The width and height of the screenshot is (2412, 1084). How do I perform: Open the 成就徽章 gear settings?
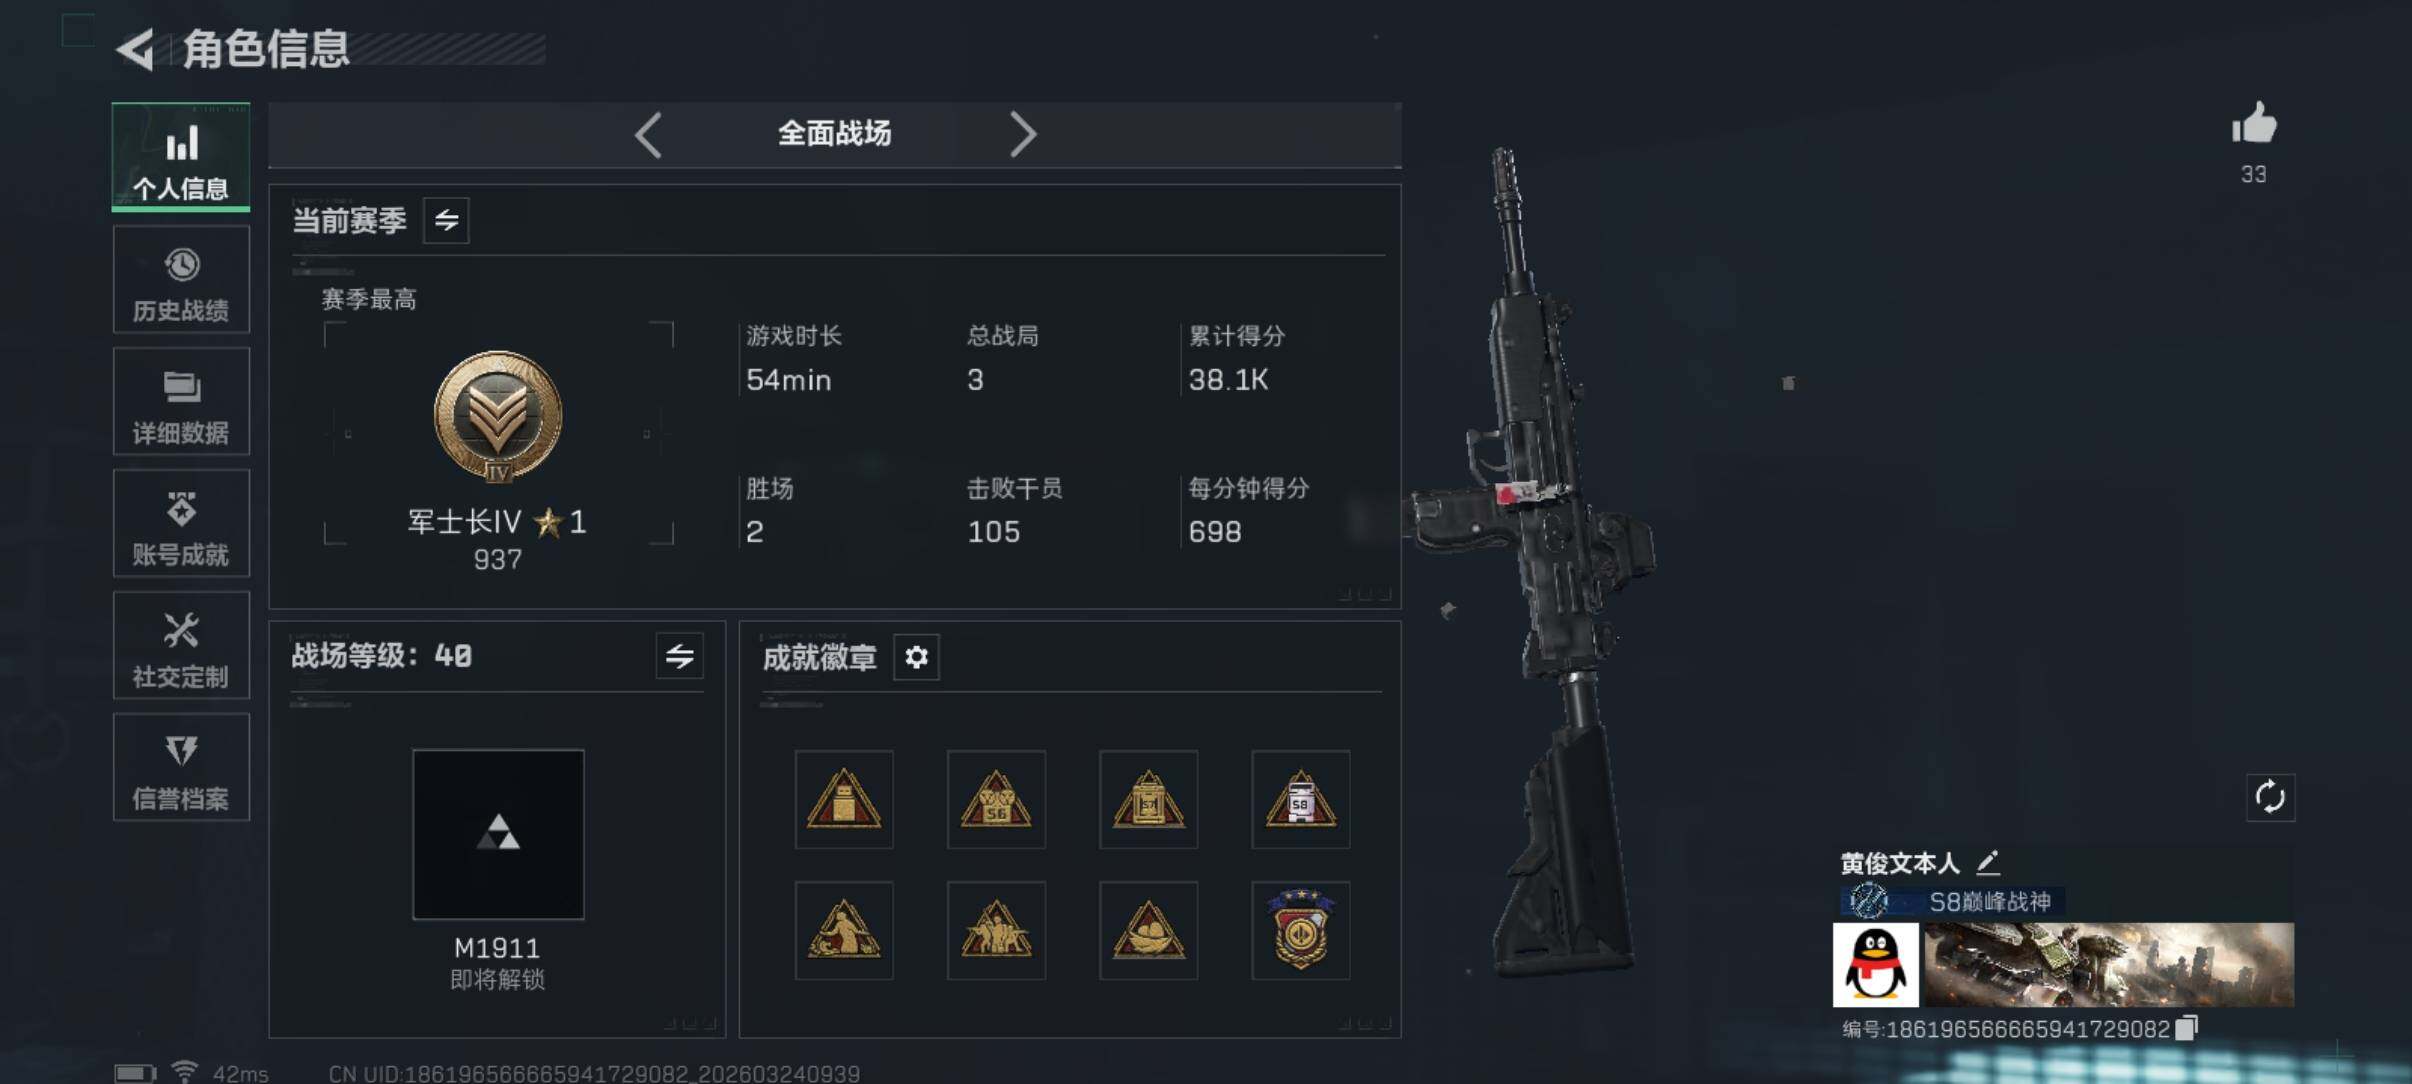click(916, 657)
